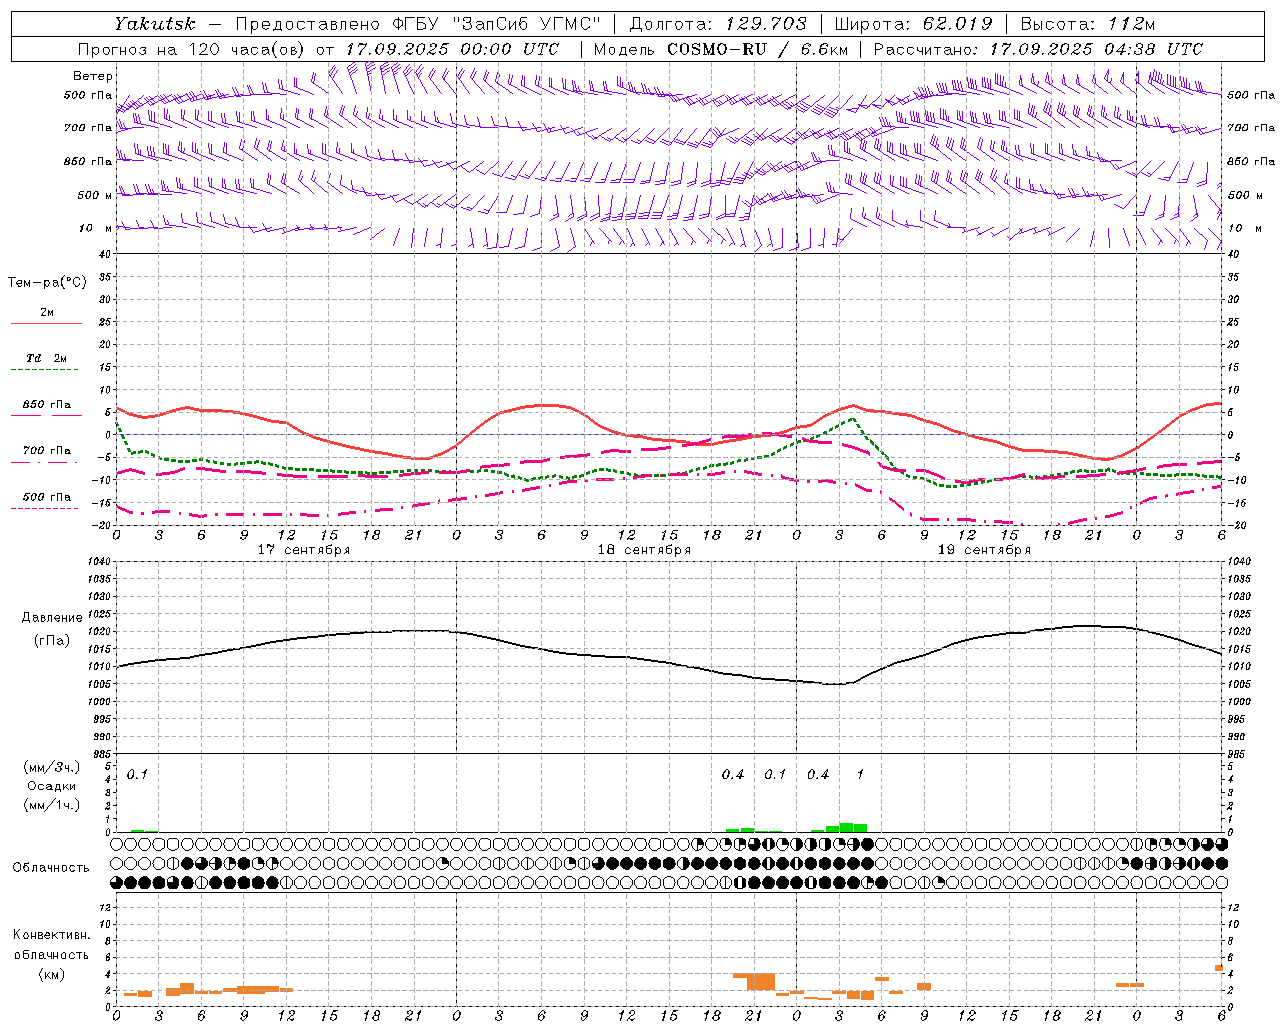Click the Рассчитано: 17.09.2025 04:38 UTC timestamp
Screen dimensions: 1280x1024
(1038, 49)
